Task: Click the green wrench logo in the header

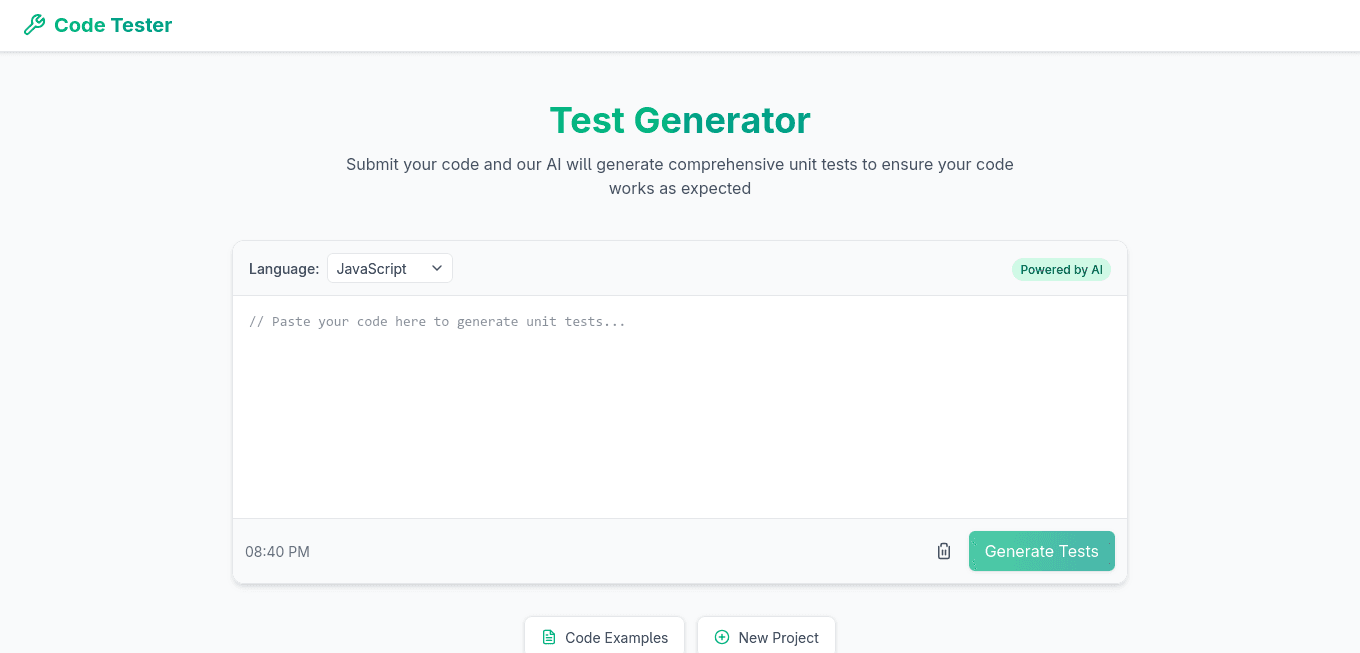Action: [x=34, y=24]
